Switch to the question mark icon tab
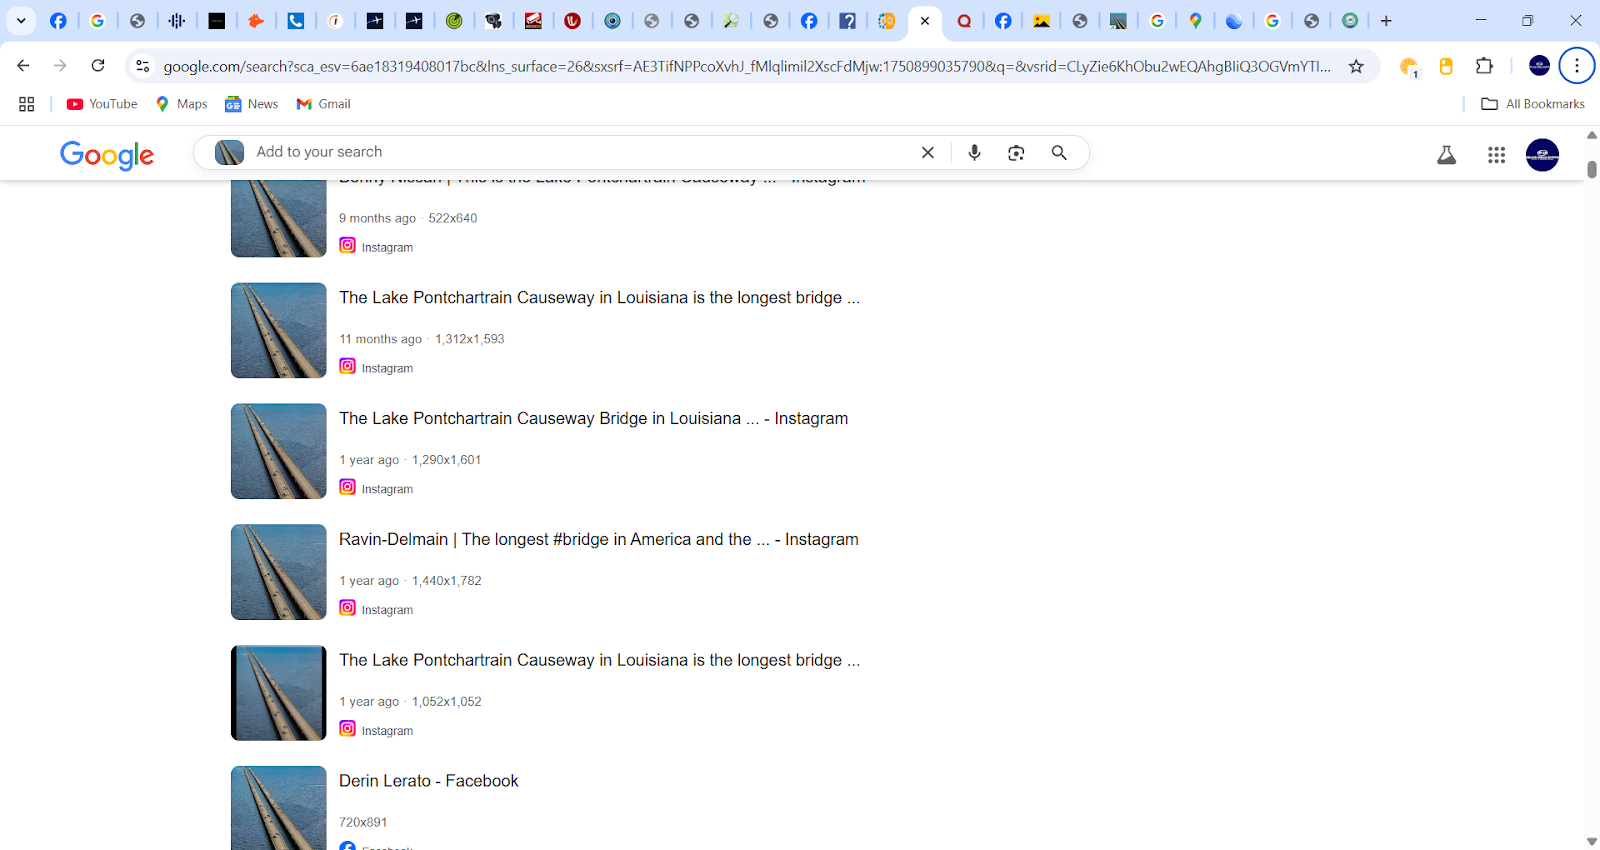The width and height of the screenshot is (1600, 850). coord(848,20)
